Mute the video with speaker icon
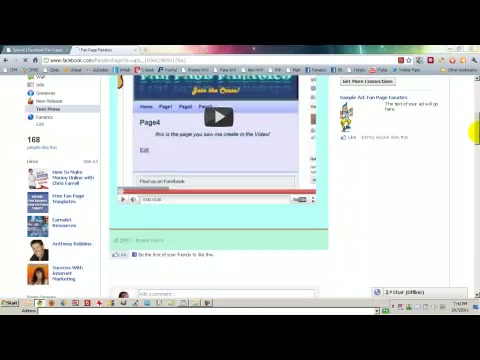 tap(133, 199)
